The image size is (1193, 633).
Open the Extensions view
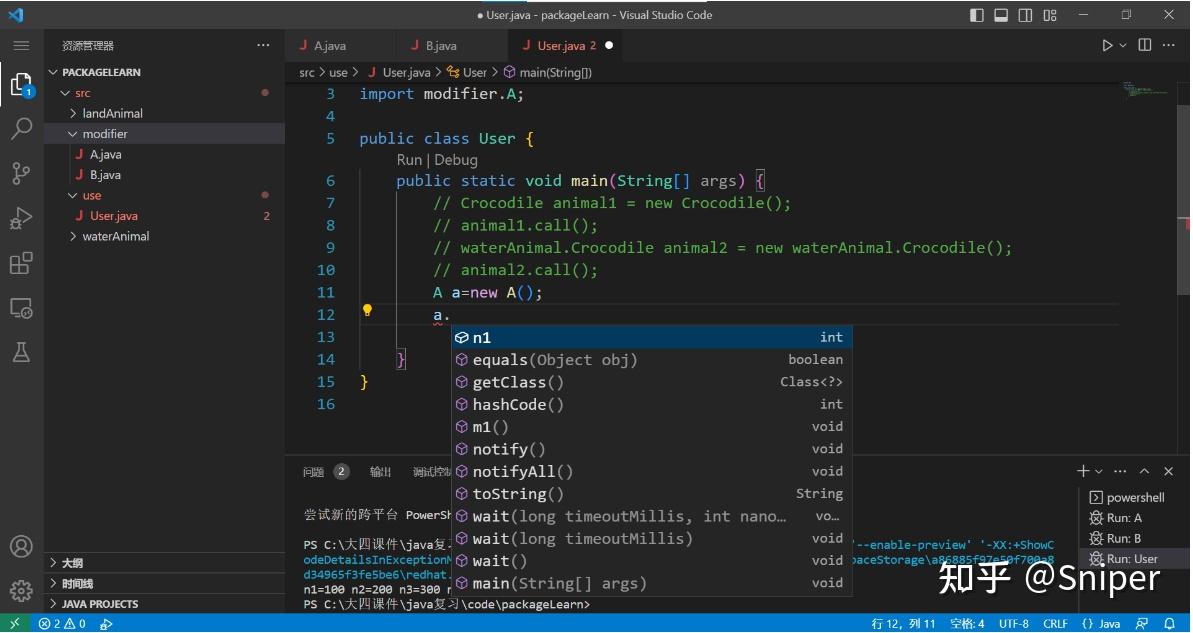click(x=21, y=263)
